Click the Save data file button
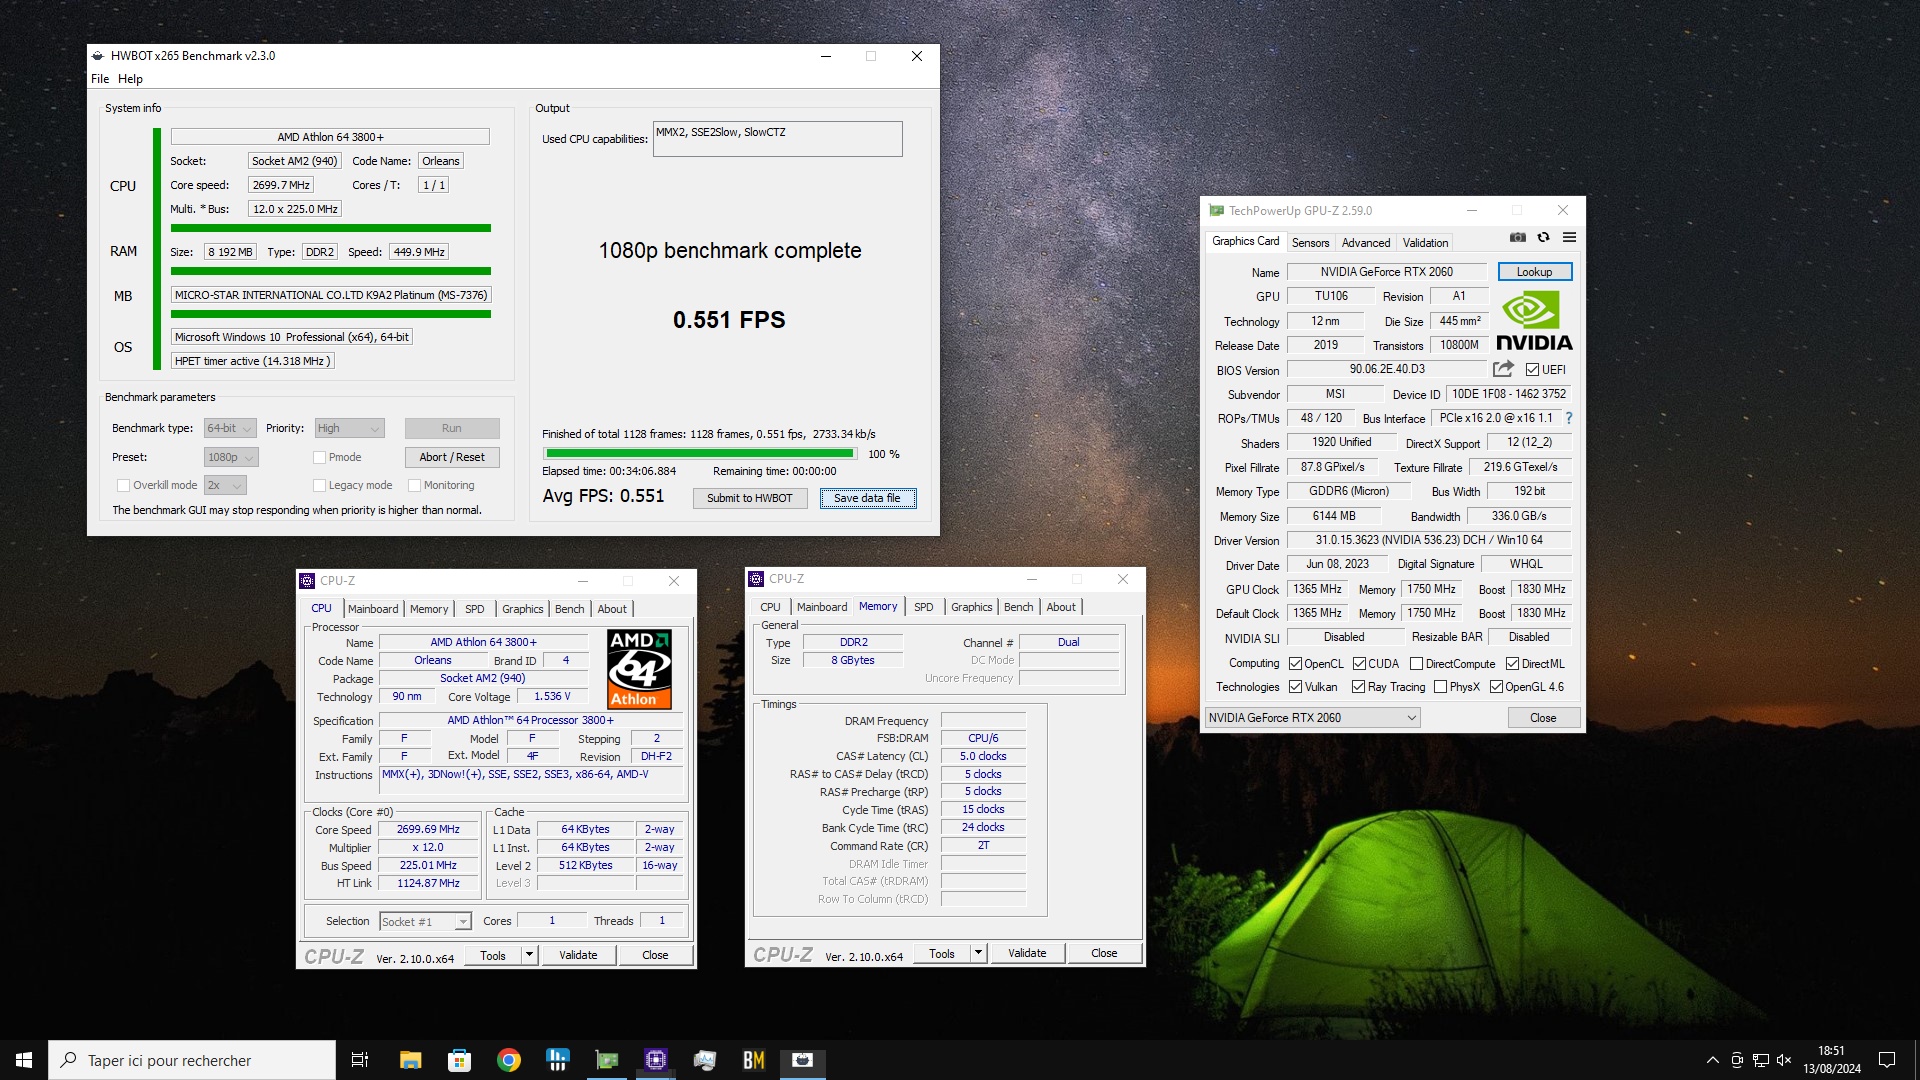The height and width of the screenshot is (1080, 1920). [x=867, y=498]
